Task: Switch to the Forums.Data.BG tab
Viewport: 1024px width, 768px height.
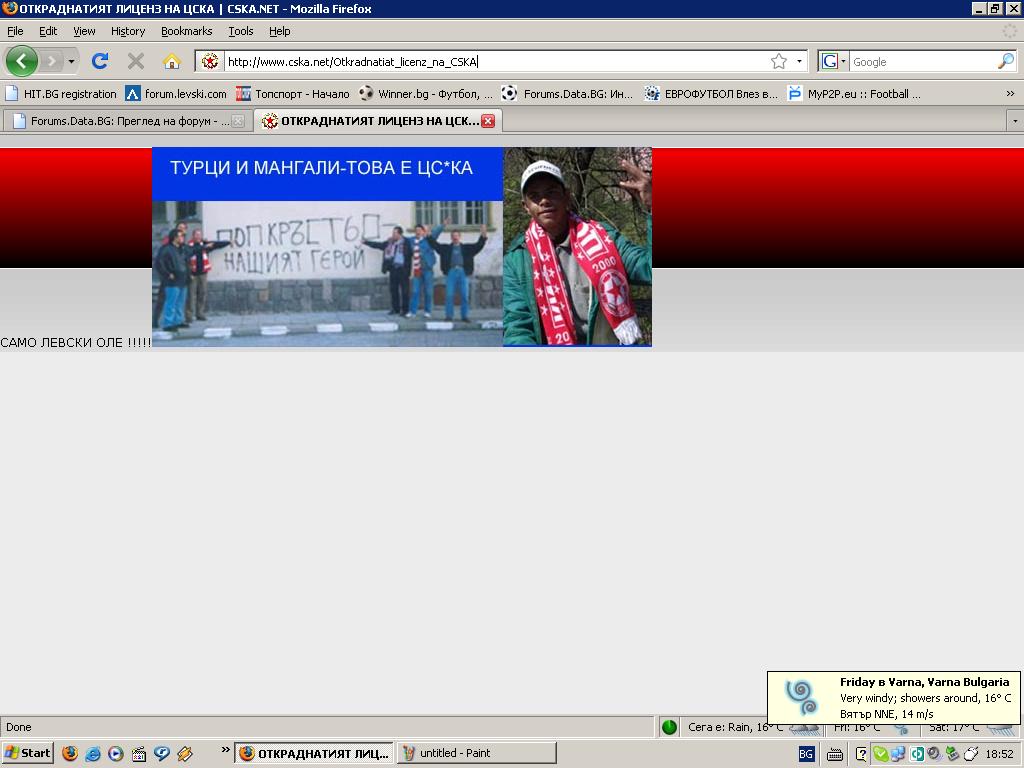Action: (125, 121)
